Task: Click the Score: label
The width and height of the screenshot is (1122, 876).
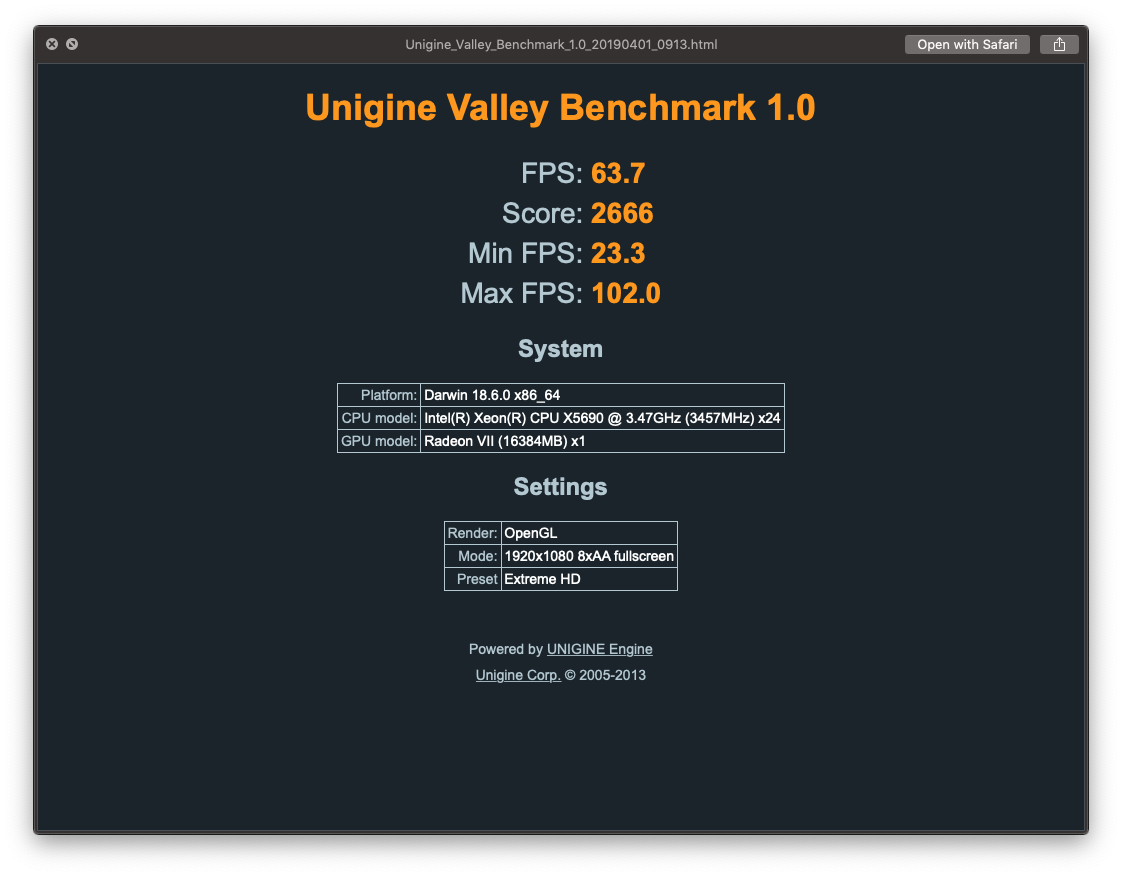Action: (542, 213)
